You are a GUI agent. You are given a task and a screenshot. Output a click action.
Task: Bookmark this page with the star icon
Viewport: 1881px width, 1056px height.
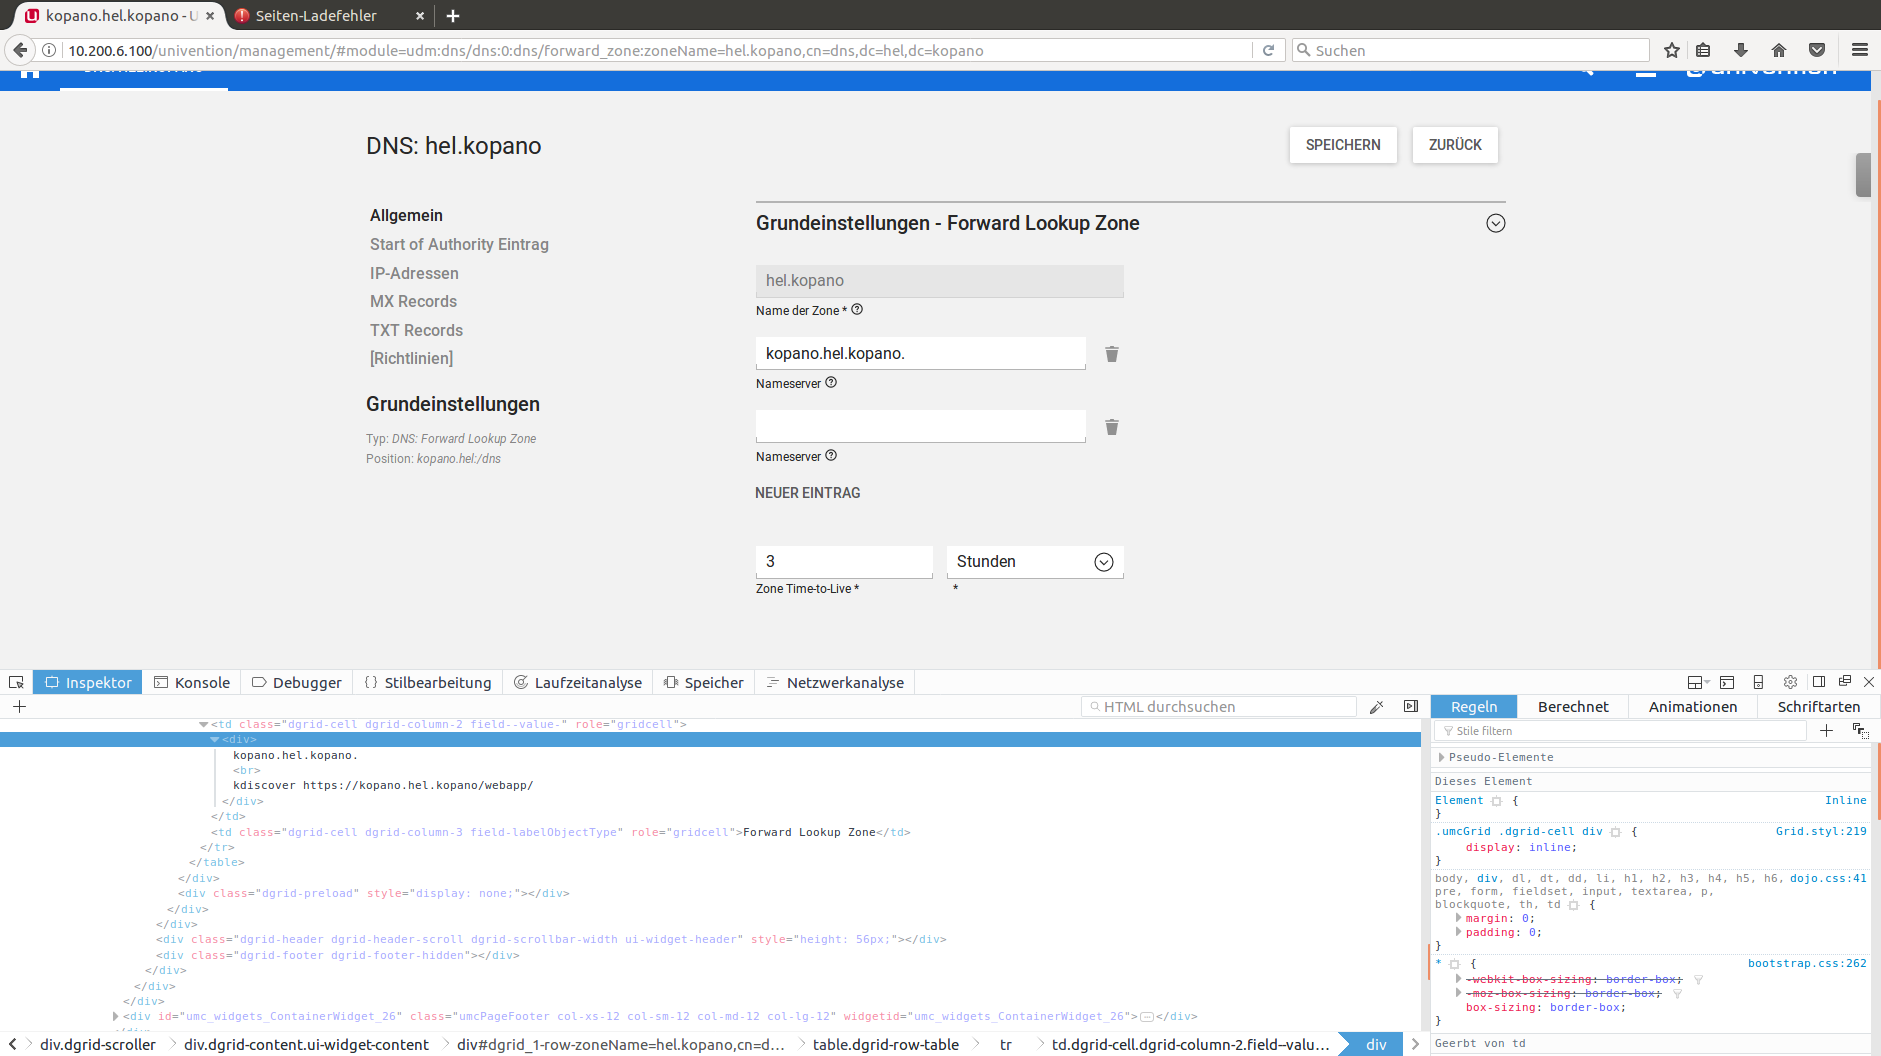click(1671, 50)
